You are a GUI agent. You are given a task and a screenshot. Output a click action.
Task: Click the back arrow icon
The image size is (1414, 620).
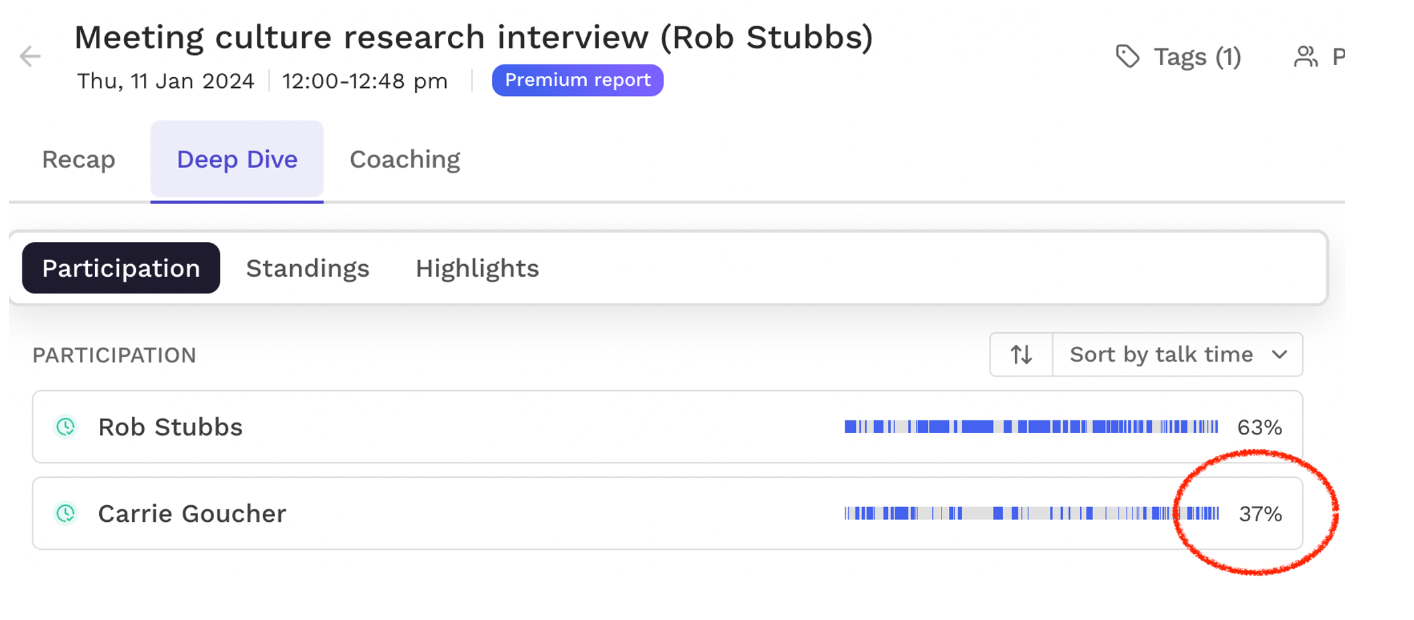pos(30,56)
